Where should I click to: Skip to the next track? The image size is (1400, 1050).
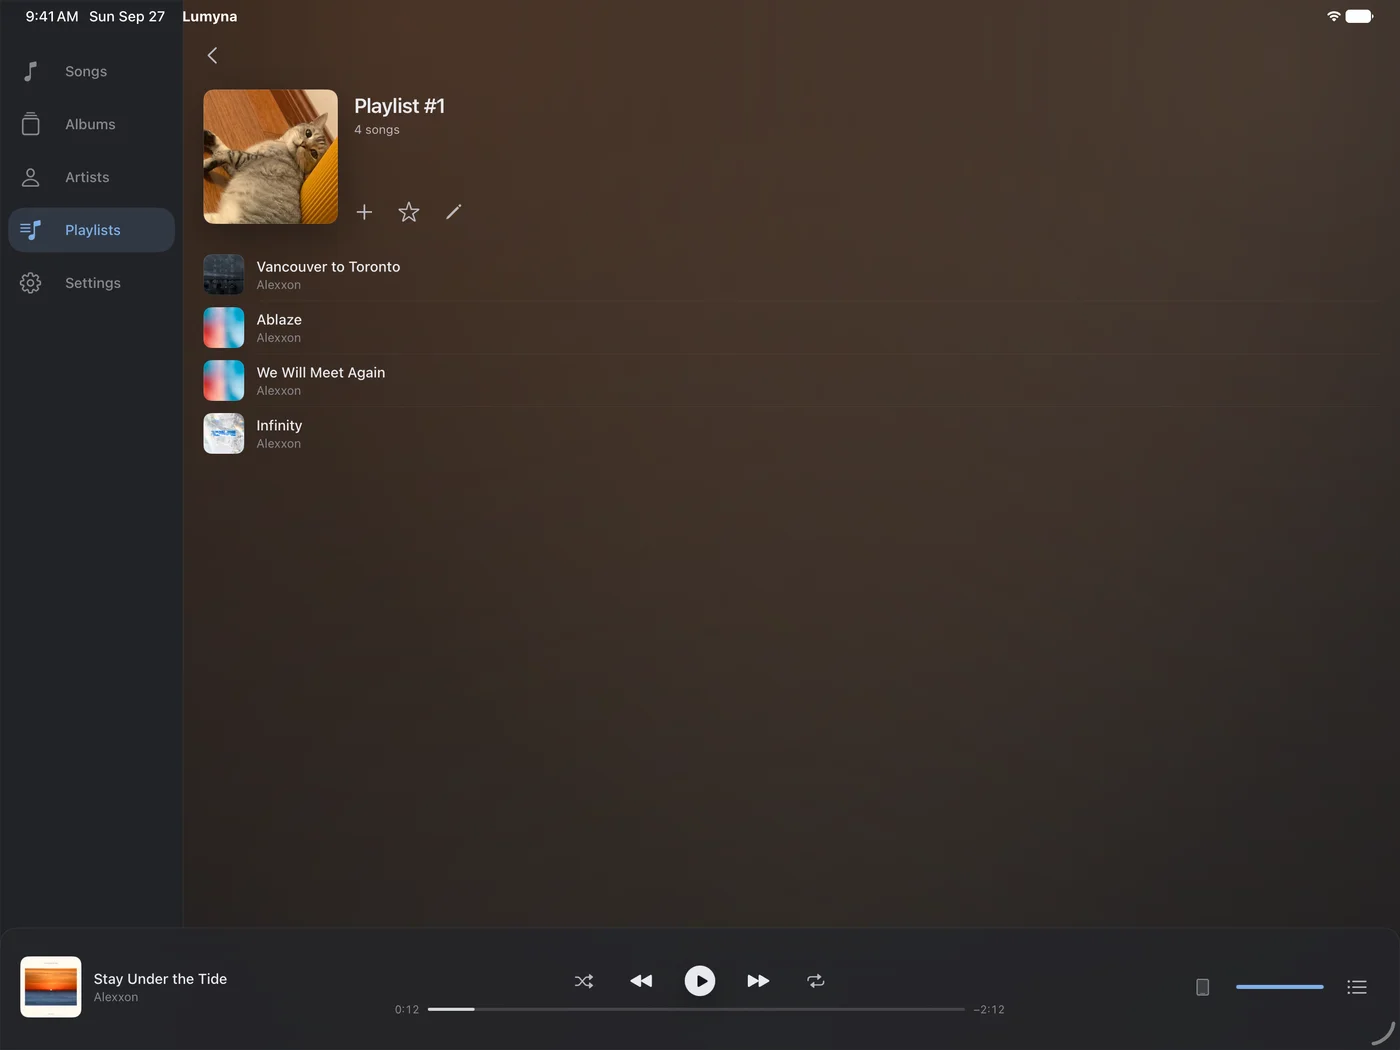(x=758, y=981)
